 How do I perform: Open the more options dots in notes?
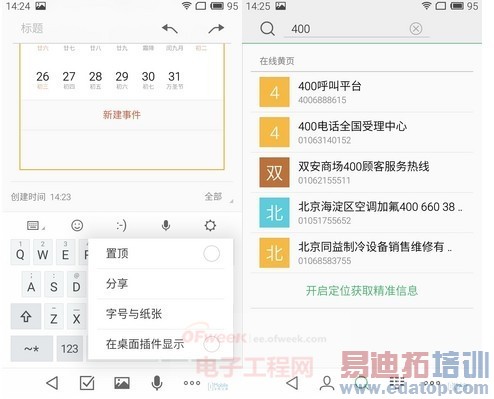(192, 383)
